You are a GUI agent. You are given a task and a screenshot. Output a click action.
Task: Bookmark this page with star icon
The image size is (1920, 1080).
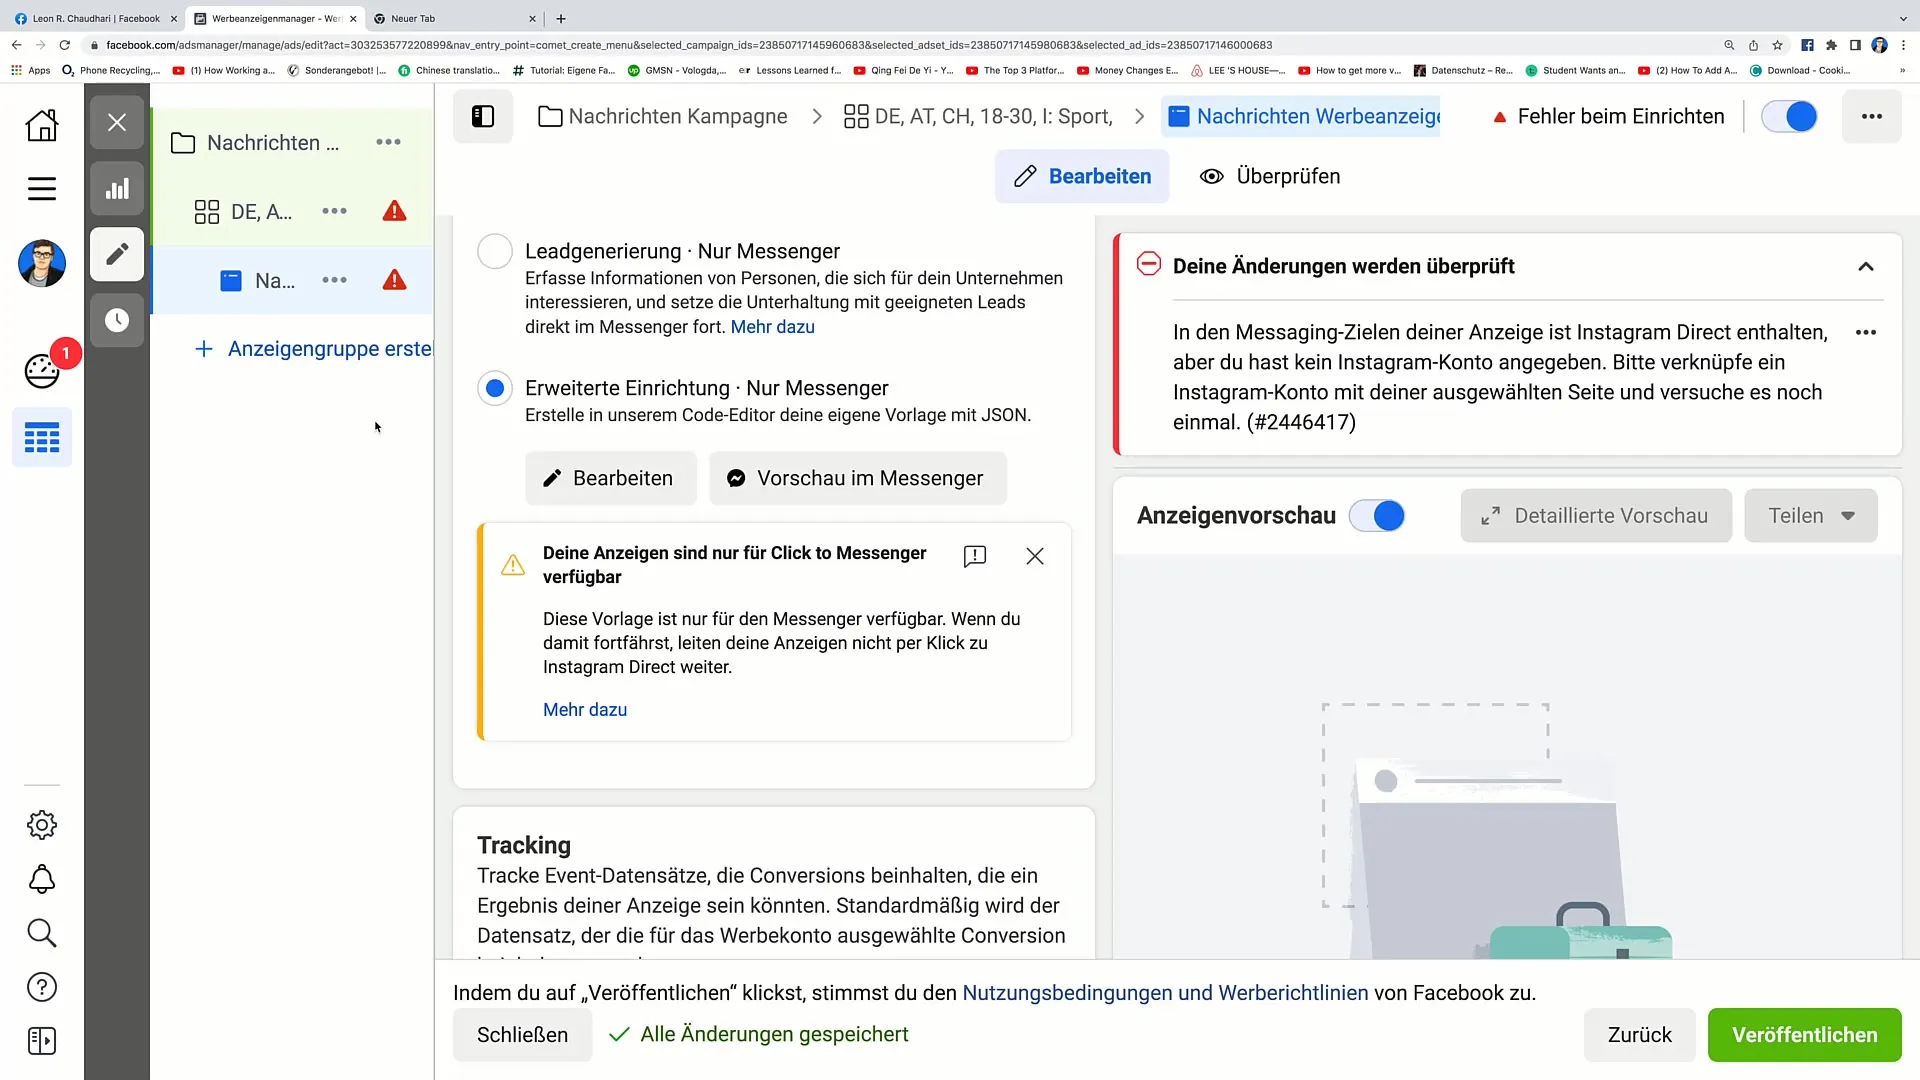tap(1777, 45)
